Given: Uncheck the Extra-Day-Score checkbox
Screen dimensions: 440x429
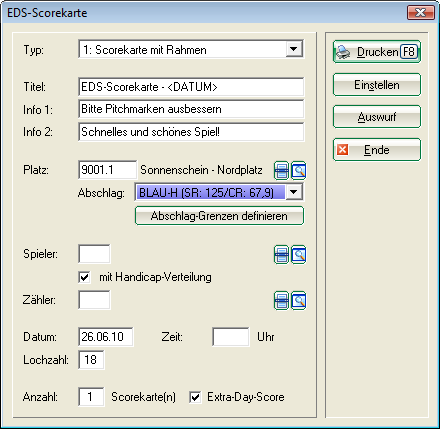Looking at the screenshot, I should pyautogui.click(x=195, y=397).
